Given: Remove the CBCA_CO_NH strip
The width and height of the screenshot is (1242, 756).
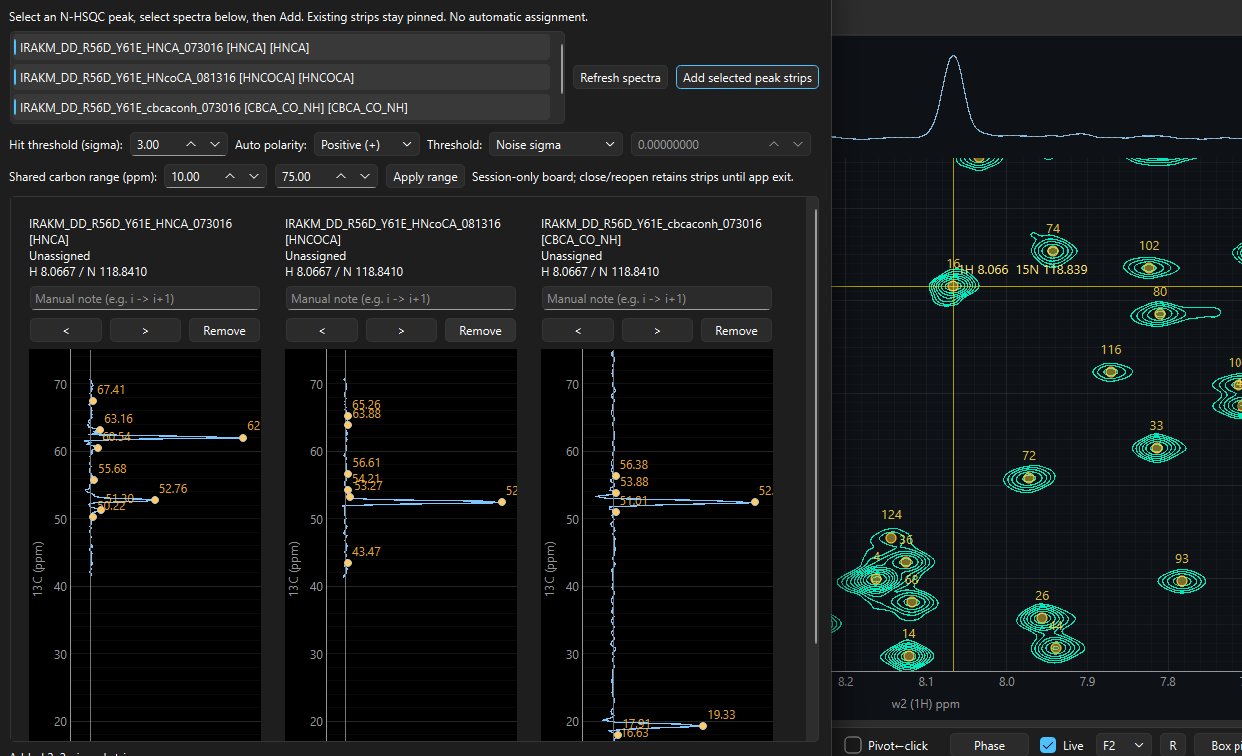Looking at the screenshot, I should click(x=737, y=330).
